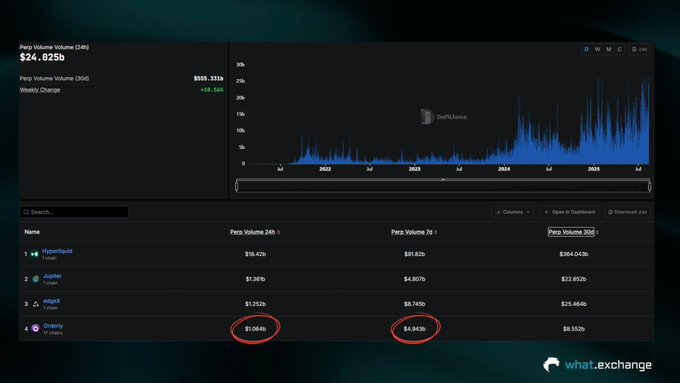
Task: Click the what.exchange bird logo
Action: (551, 364)
